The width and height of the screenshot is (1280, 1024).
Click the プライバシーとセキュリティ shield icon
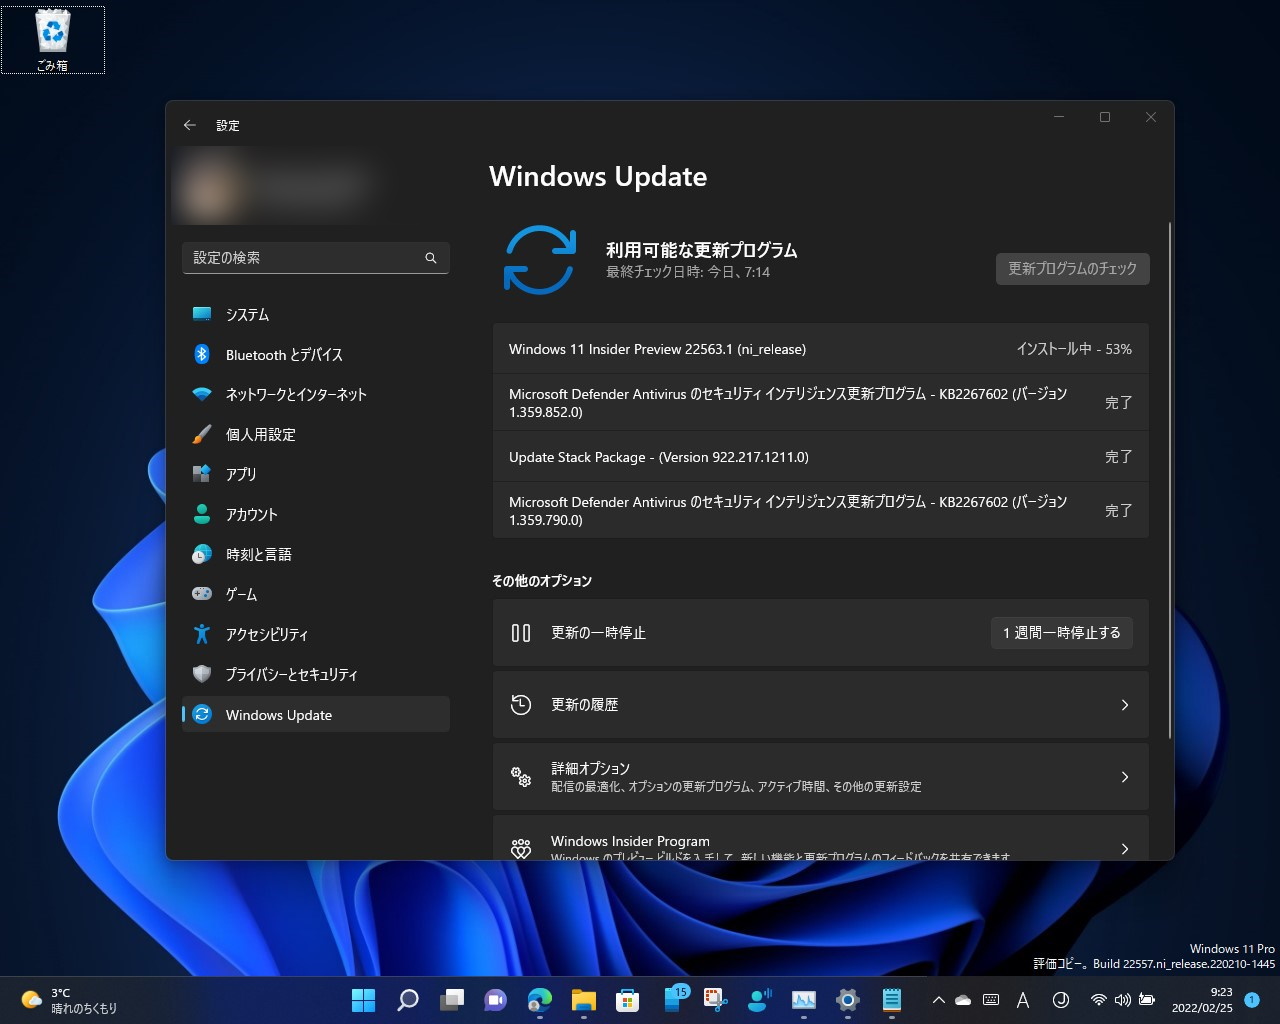pos(203,674)
